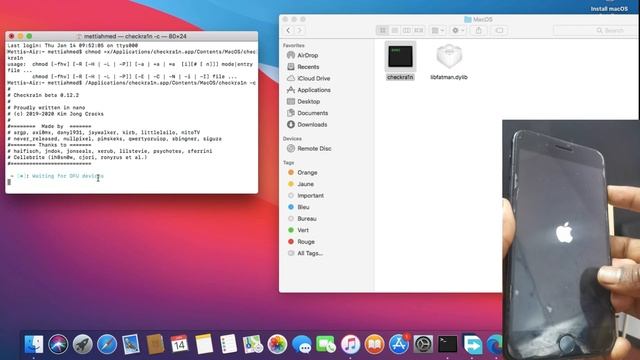Select the libfatman.dylib file
This screenshot has height=360, width=640.
449,62
